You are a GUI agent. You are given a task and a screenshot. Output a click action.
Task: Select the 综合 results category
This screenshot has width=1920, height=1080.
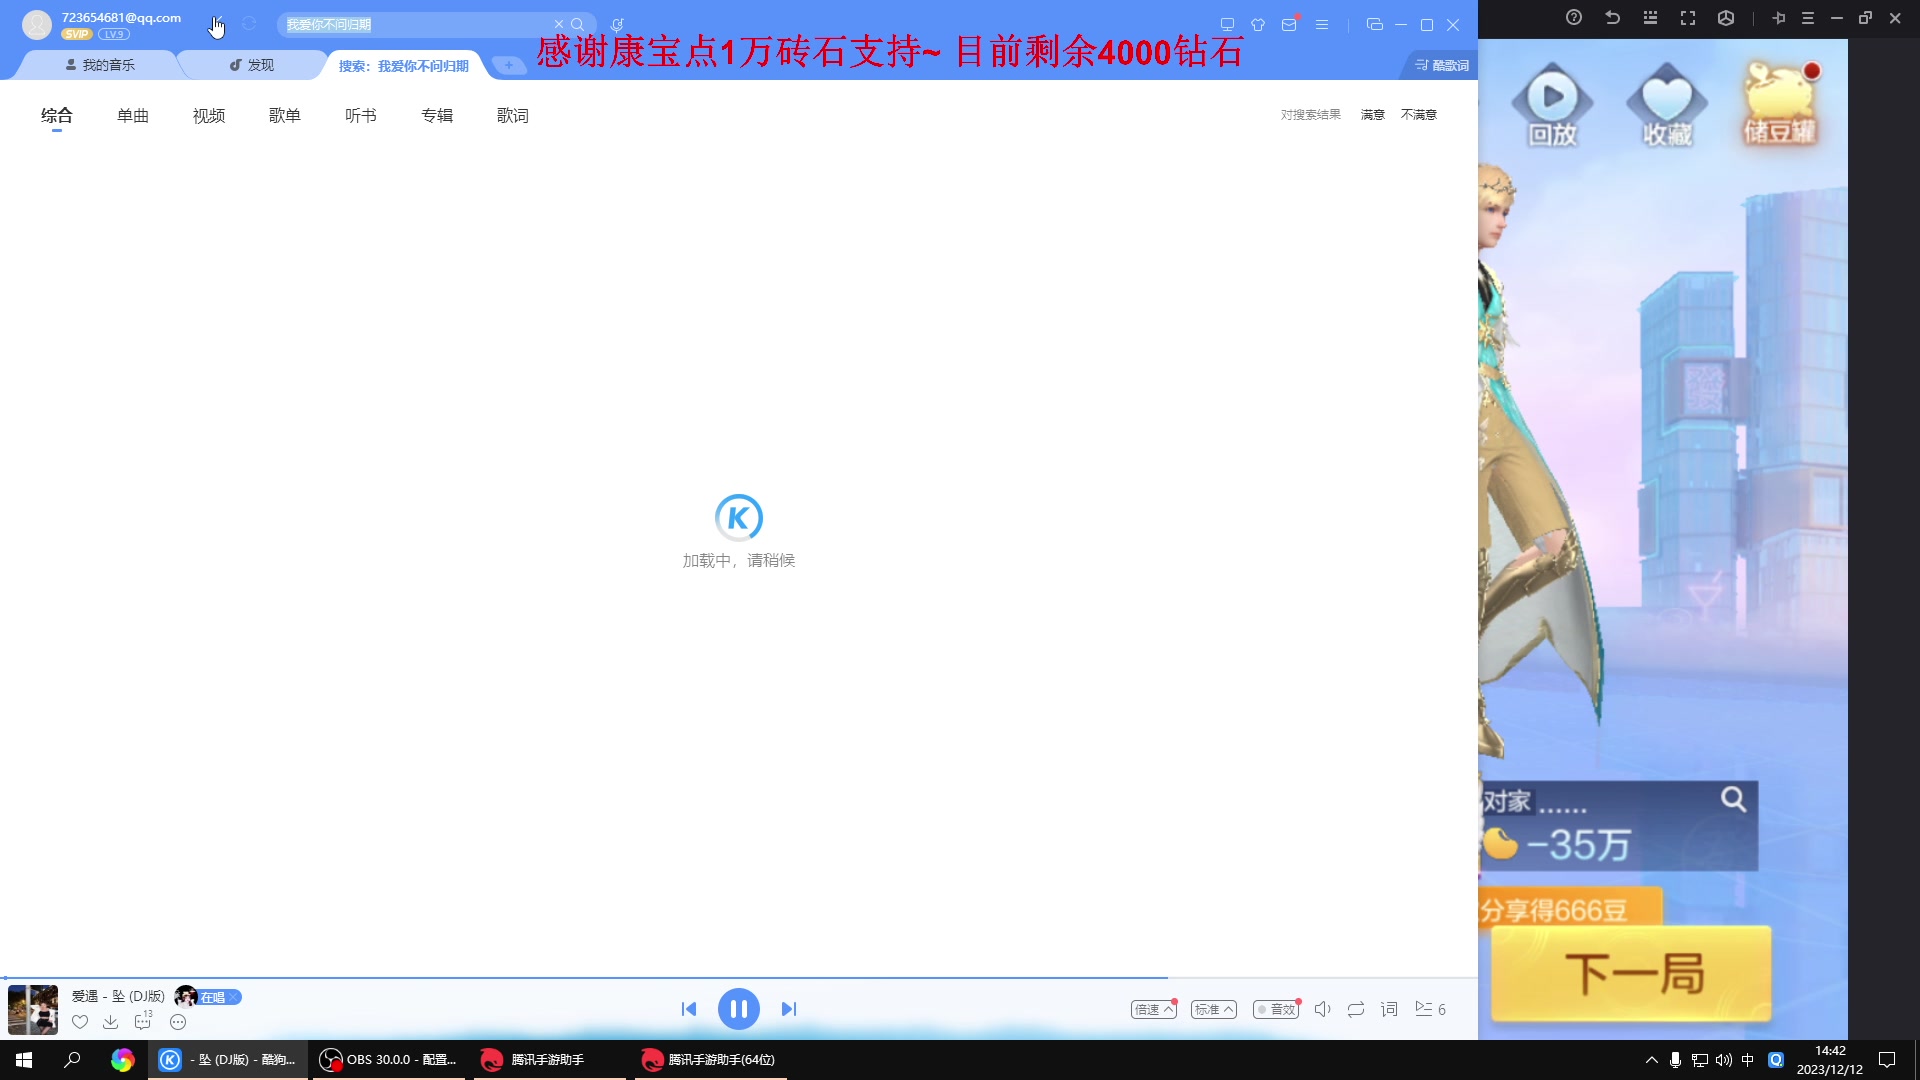[x=57, y=116]
